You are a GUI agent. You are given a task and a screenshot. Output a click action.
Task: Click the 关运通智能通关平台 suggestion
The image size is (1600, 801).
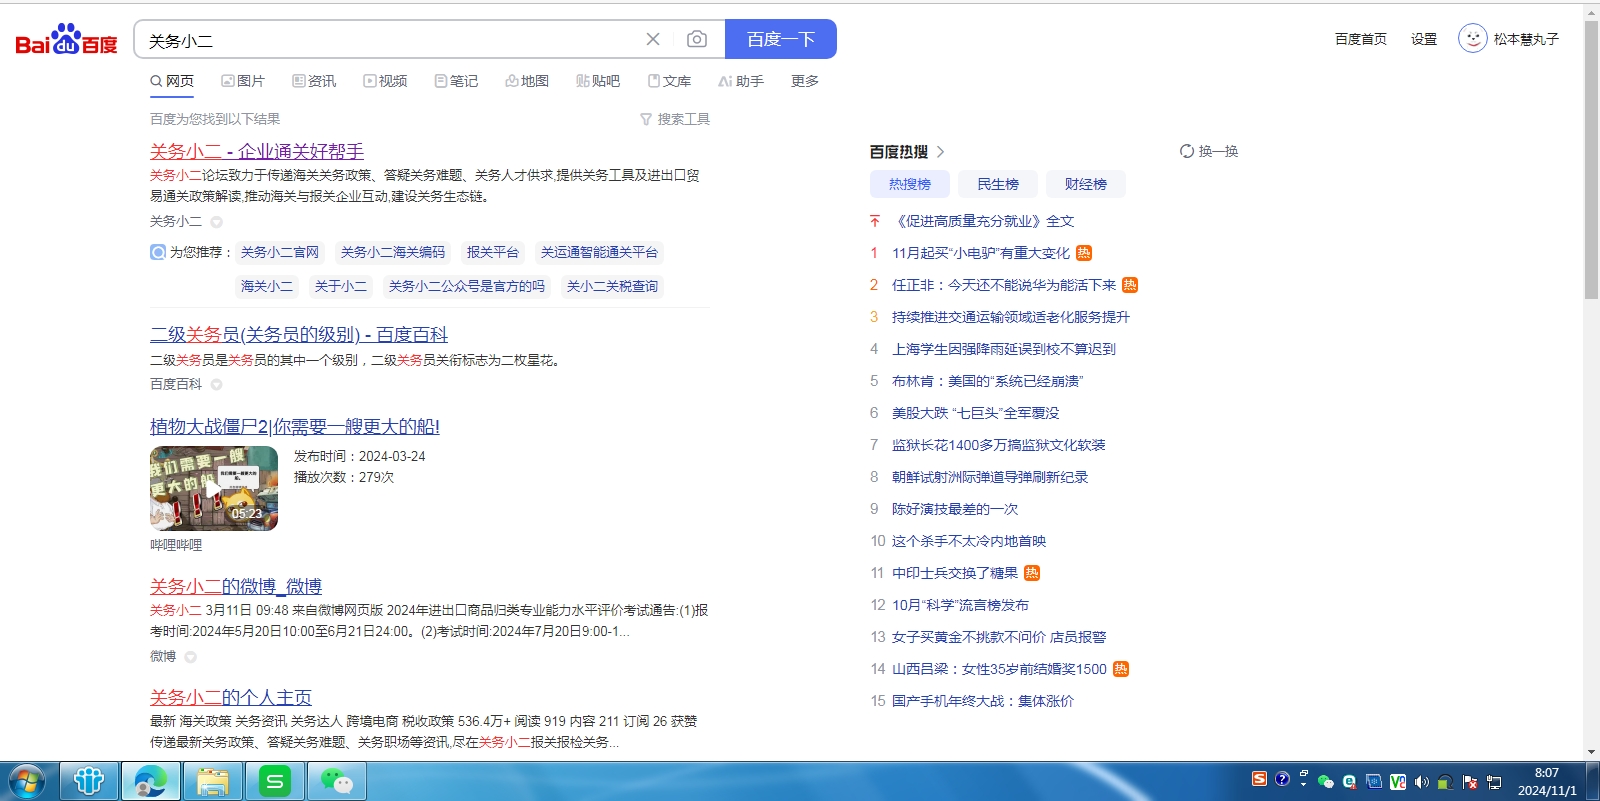tap(599, 252)
